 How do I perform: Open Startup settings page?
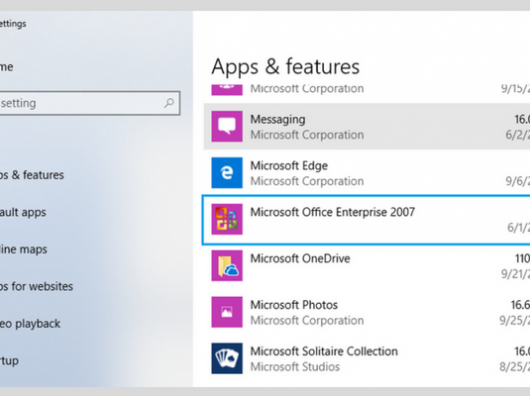pyautogui.click(x=9, y=361)
